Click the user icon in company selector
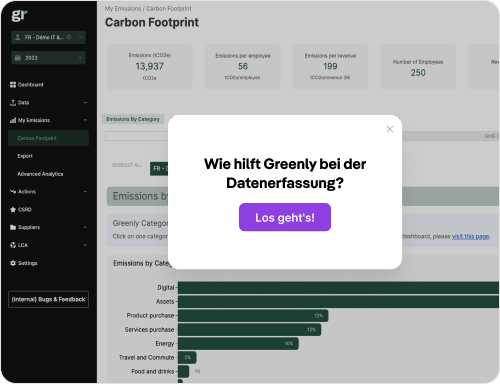 (18, 37)
